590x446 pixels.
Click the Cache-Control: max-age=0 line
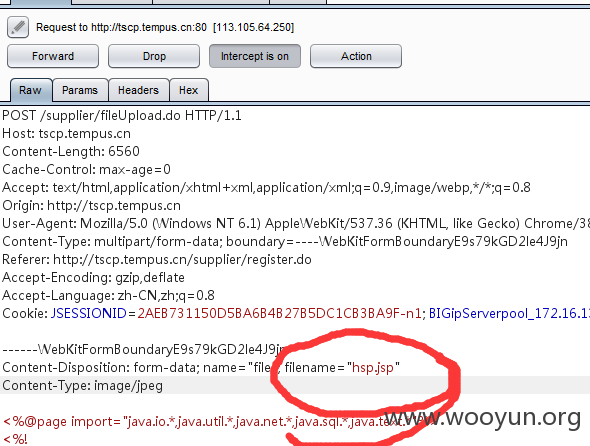tap(87, 169)
